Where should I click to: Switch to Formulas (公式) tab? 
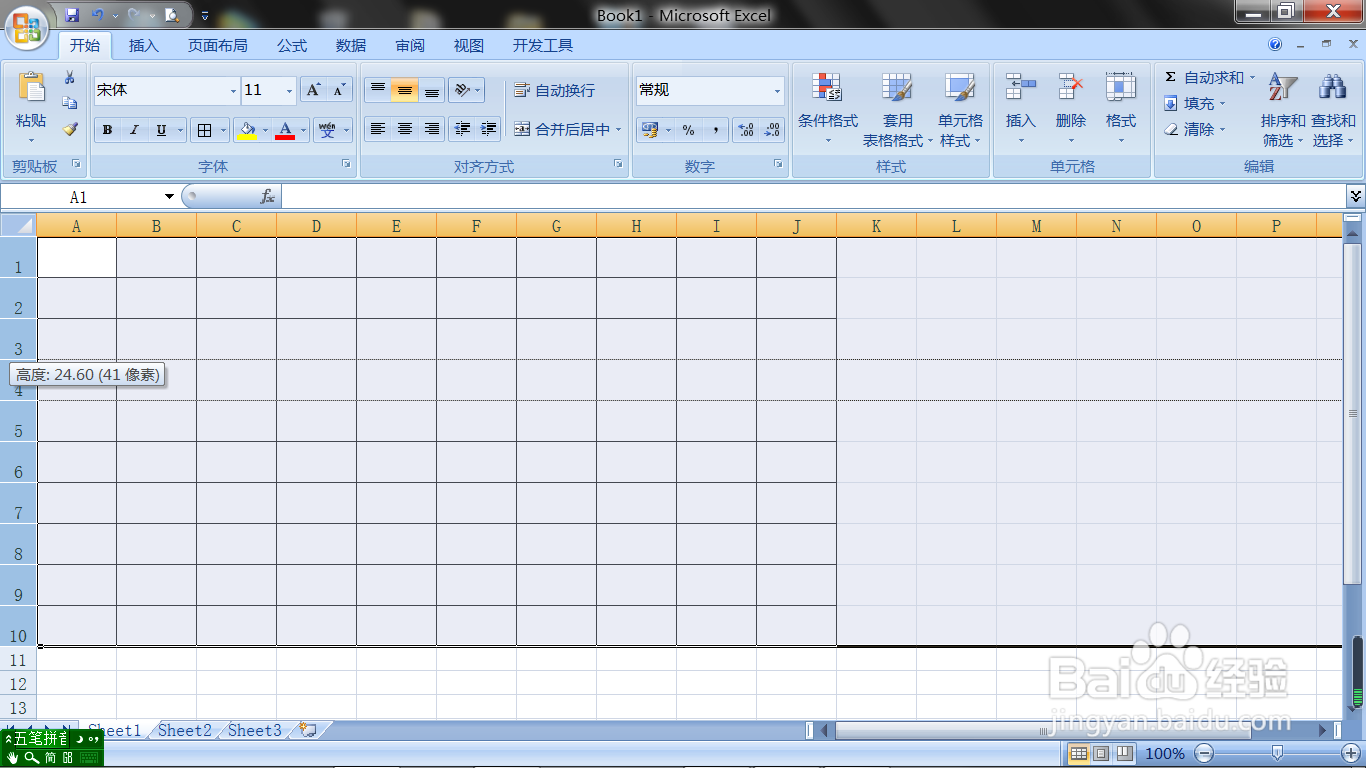tap(292, 45)
